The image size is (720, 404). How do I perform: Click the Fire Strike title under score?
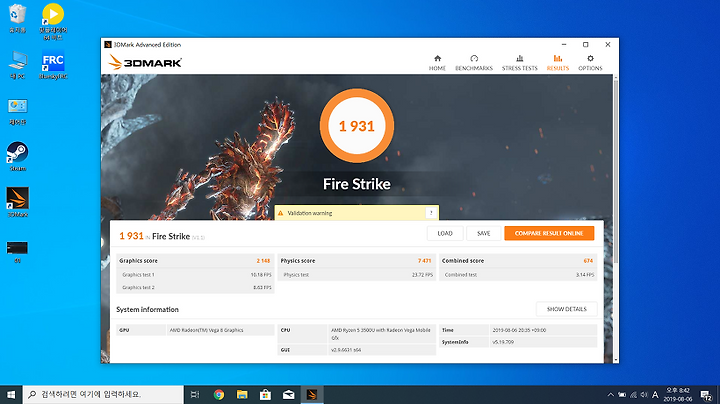(x=357, y=184)
